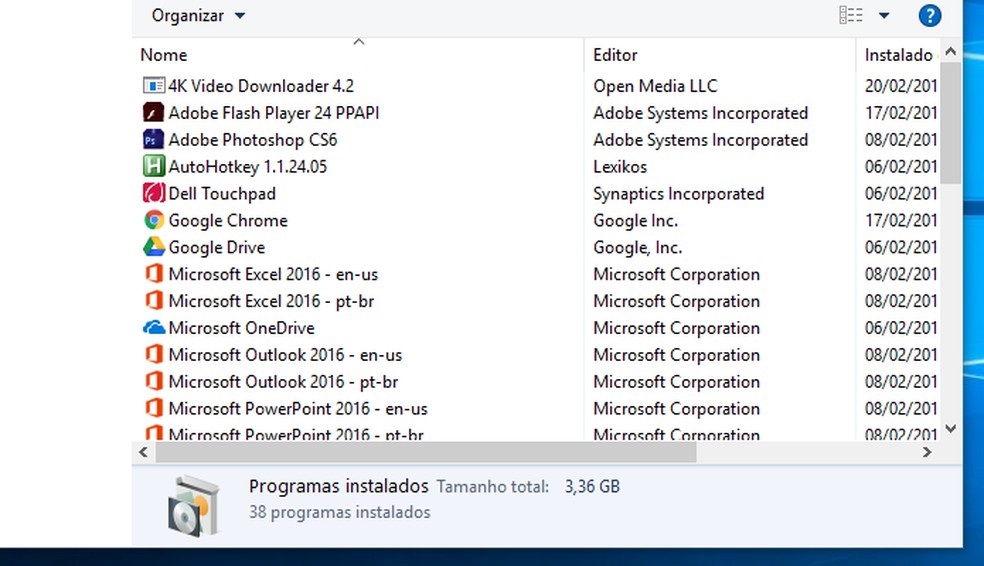Select the Google Chrome icon
Viewport: 984px width, 566px height.
(x=153, y=221)
